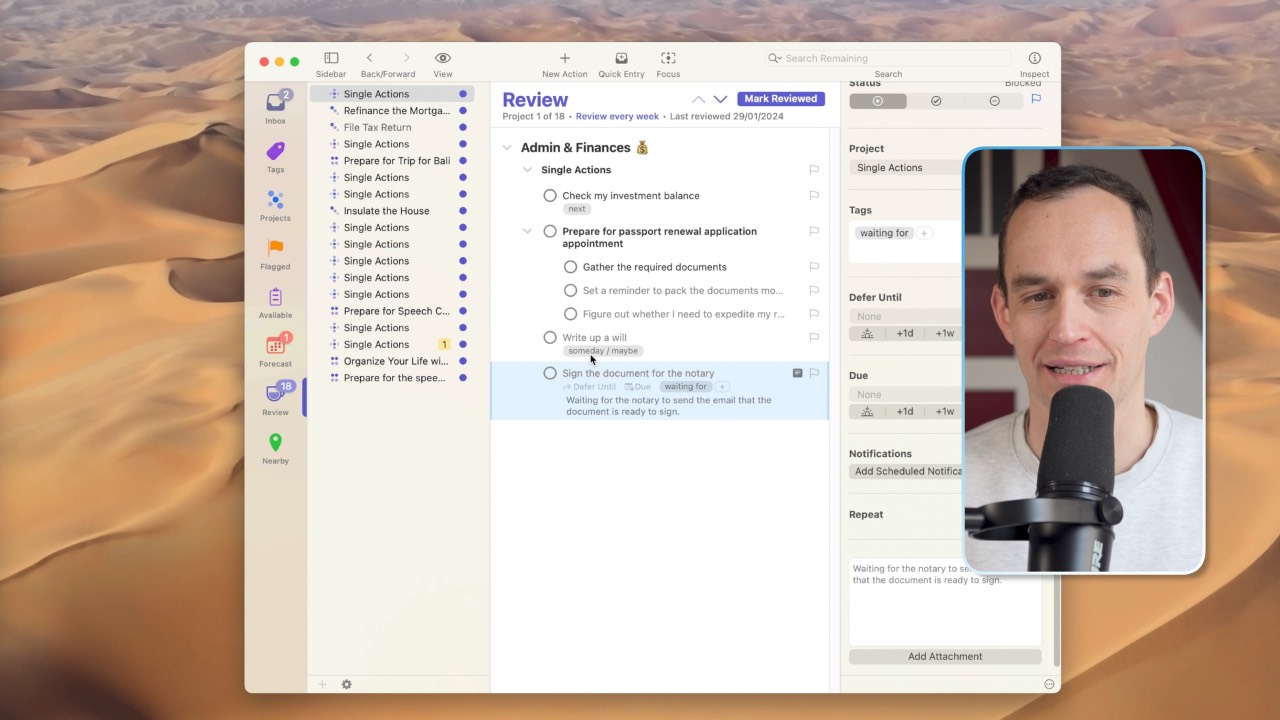Set inspector status to Dropped

click(994, 101)
